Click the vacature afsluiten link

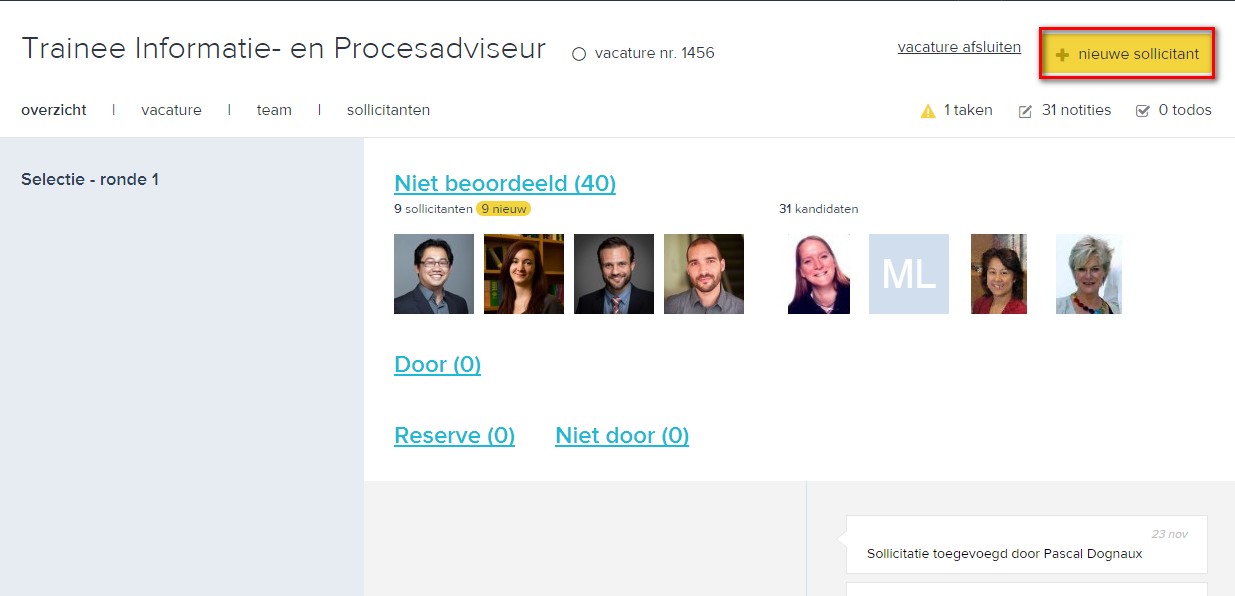959,47
